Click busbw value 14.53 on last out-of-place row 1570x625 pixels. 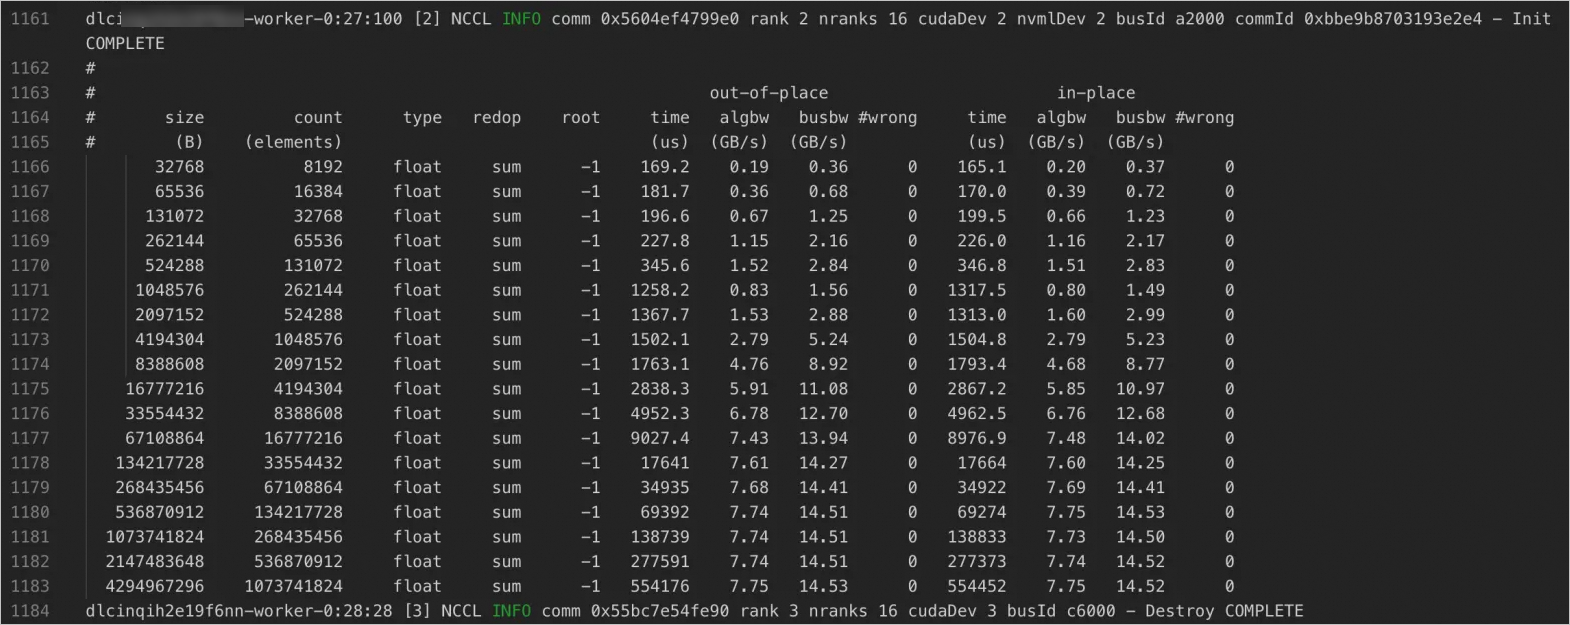[823, 586]
